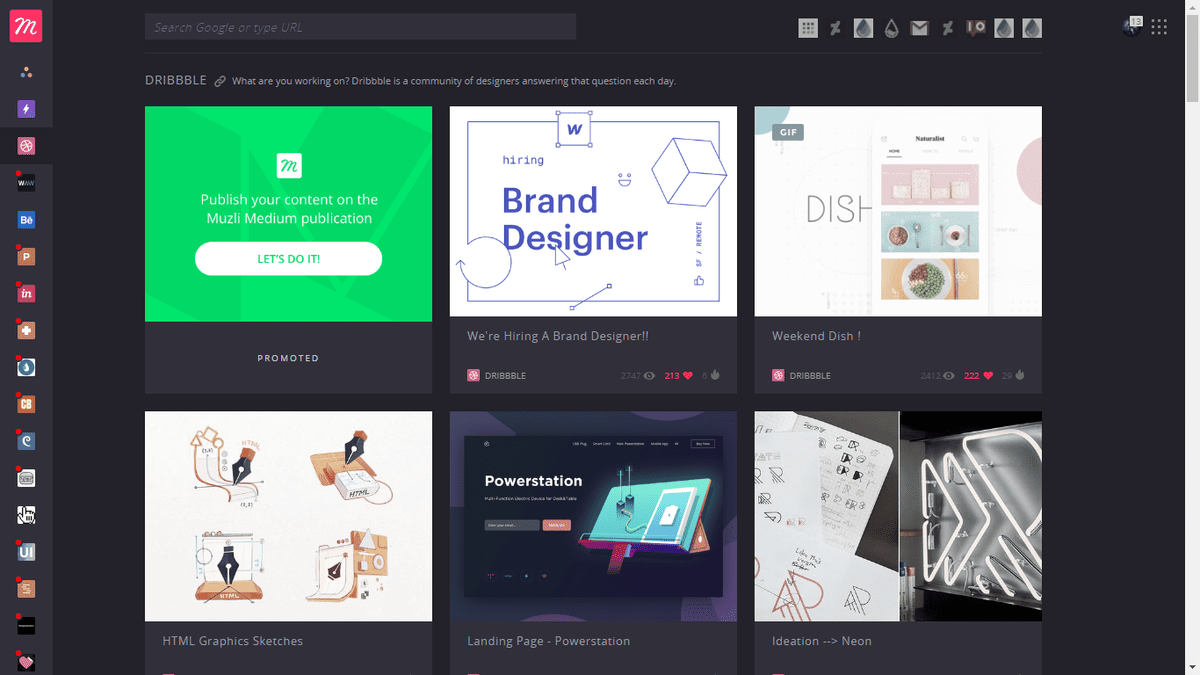Screen dimensions: 1200x675
Task: Open the brown document icon sidebar feed
Action: (x=26, y=589)
